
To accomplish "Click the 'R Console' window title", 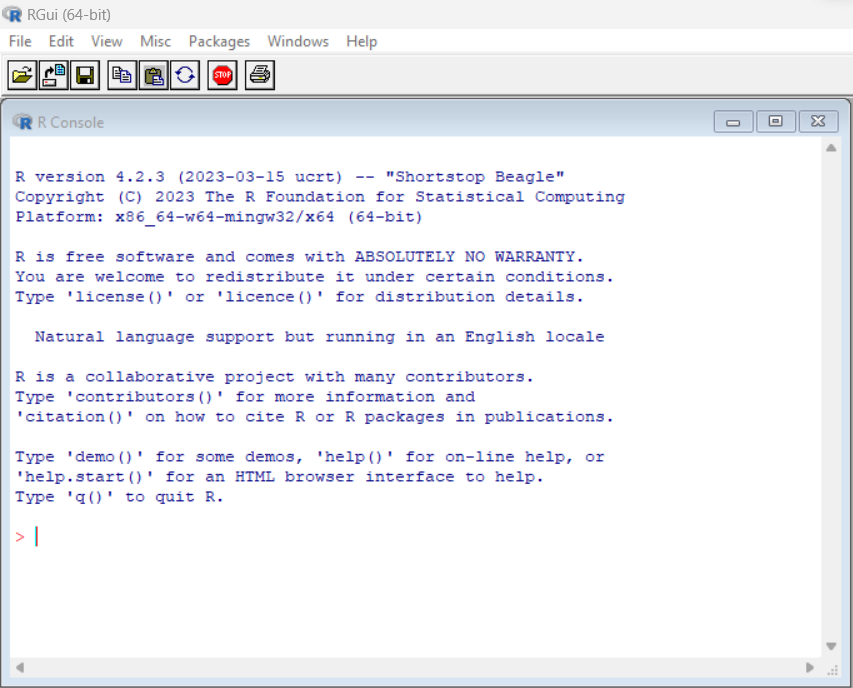I will [x=70, y=122].
